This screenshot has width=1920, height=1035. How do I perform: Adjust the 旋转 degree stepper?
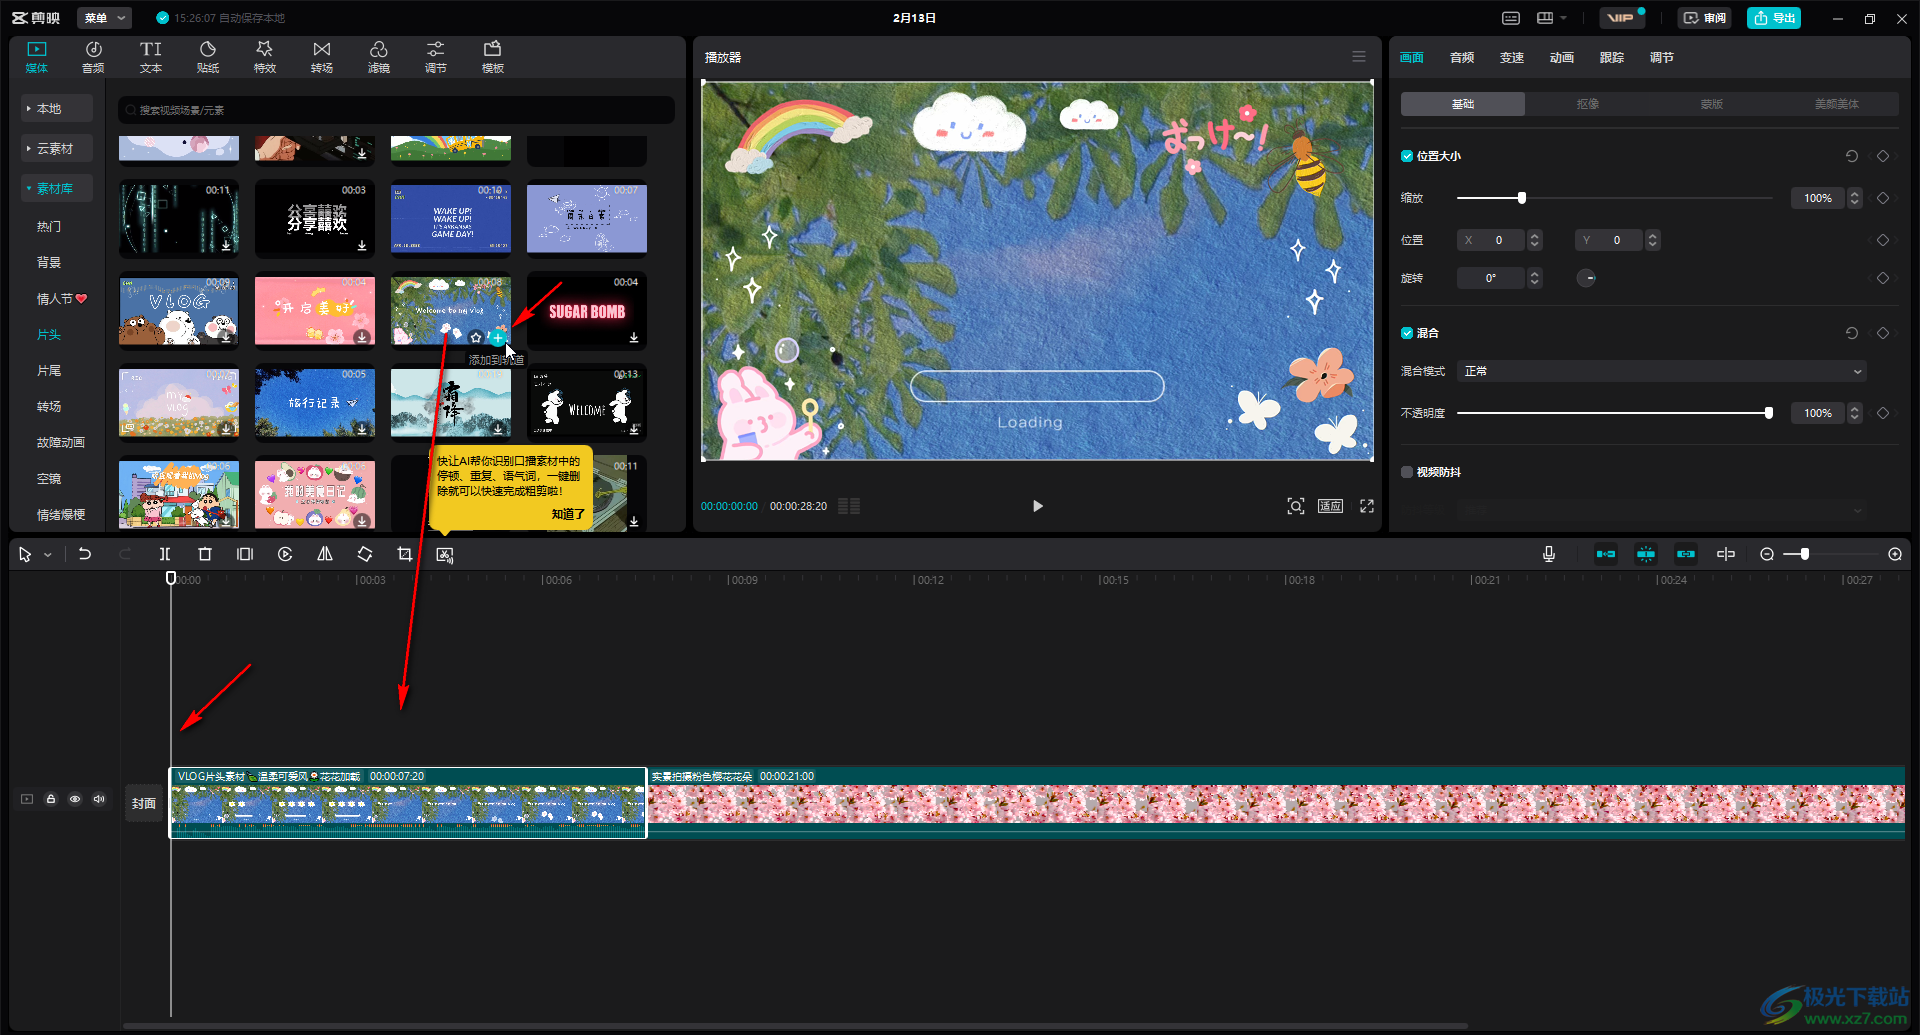[1535, 278]
